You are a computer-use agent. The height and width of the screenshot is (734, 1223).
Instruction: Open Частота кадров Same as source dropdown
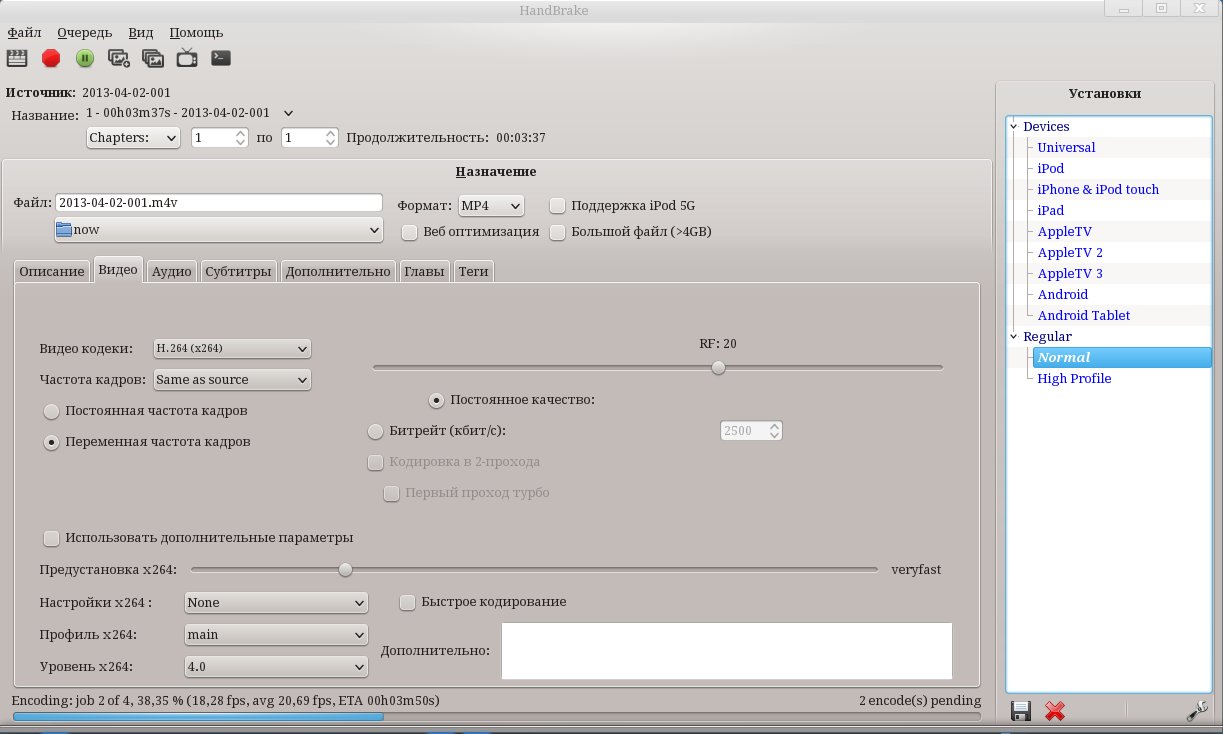click(x=232, y=380)
